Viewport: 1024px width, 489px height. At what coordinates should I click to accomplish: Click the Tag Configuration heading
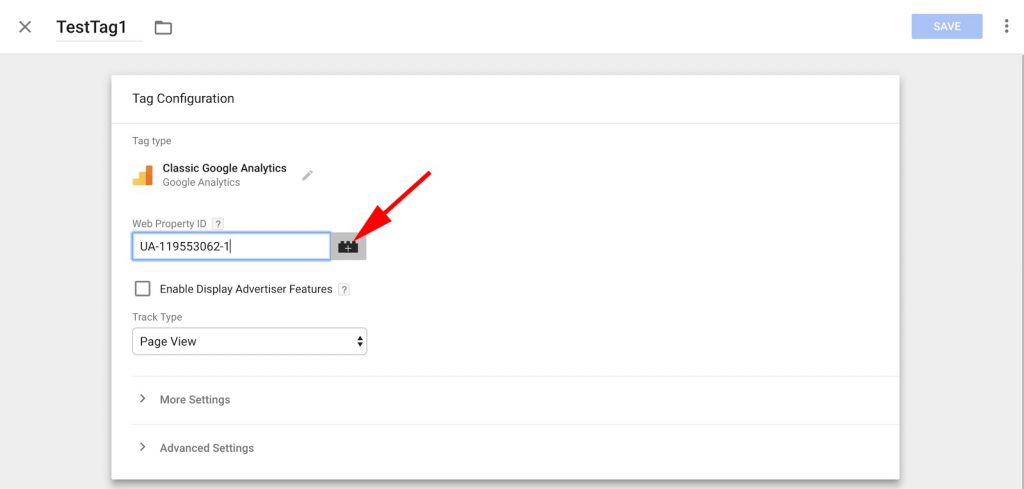coord(183,99)
